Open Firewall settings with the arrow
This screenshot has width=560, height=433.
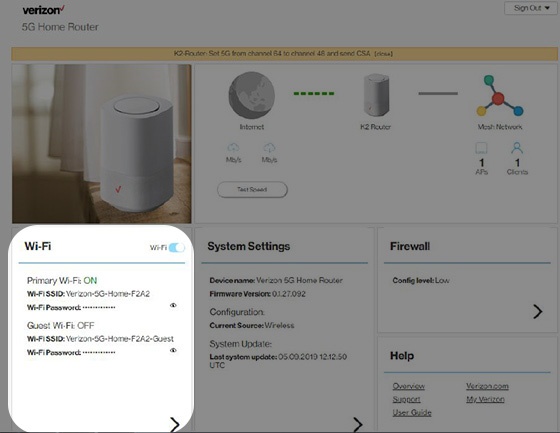pos(538,312)
